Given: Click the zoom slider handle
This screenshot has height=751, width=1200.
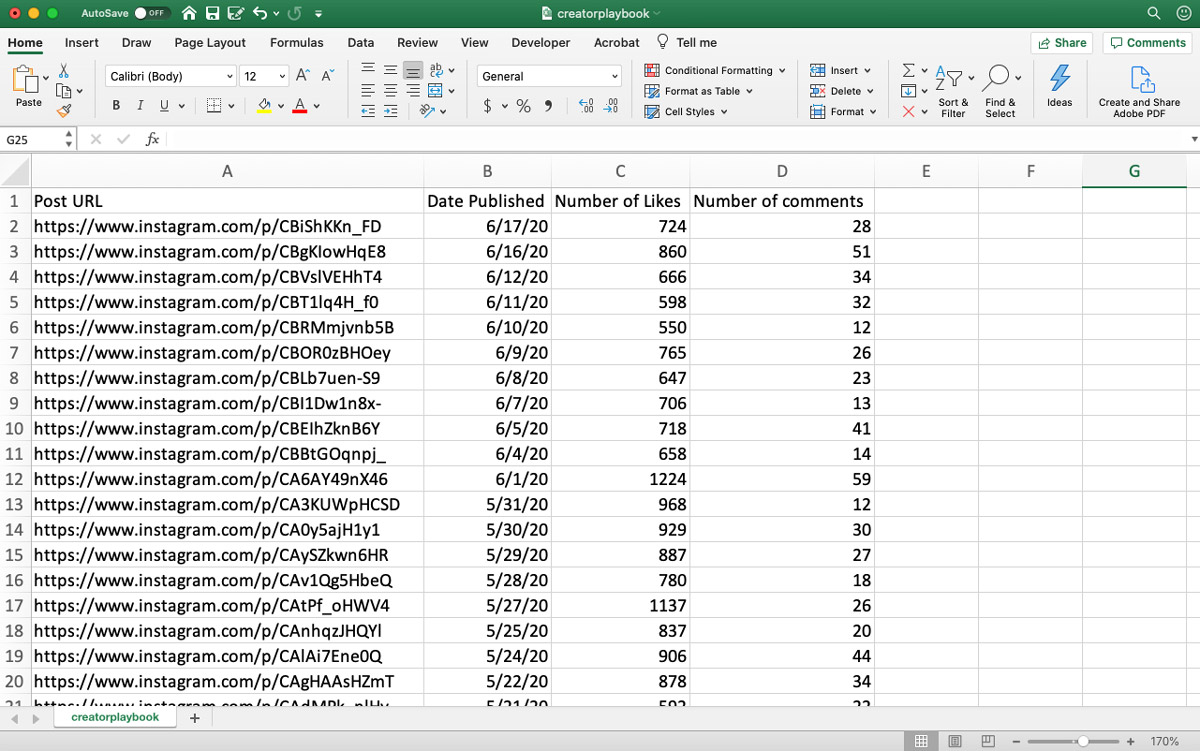Looking at the screenshot, I should (x=1082, y=741).
